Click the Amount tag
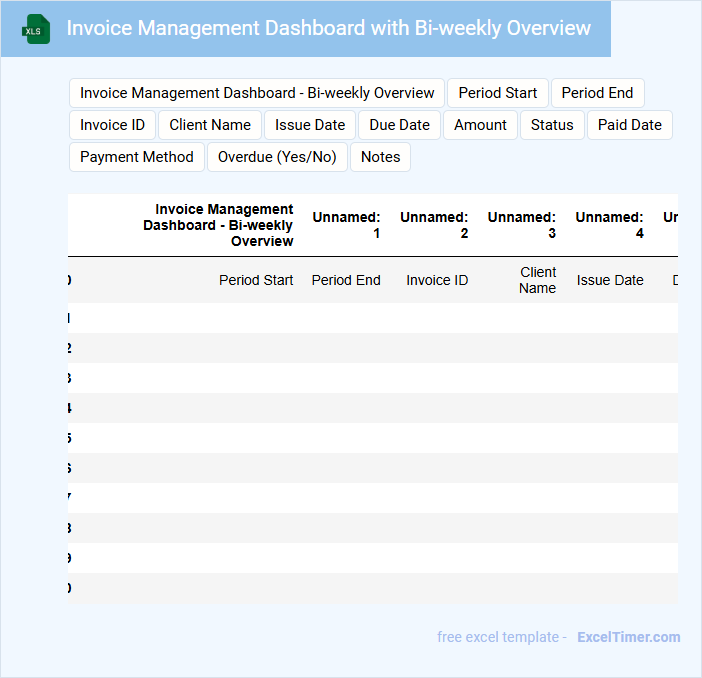Viewport: 702px width, 678px height. [480, 125]
